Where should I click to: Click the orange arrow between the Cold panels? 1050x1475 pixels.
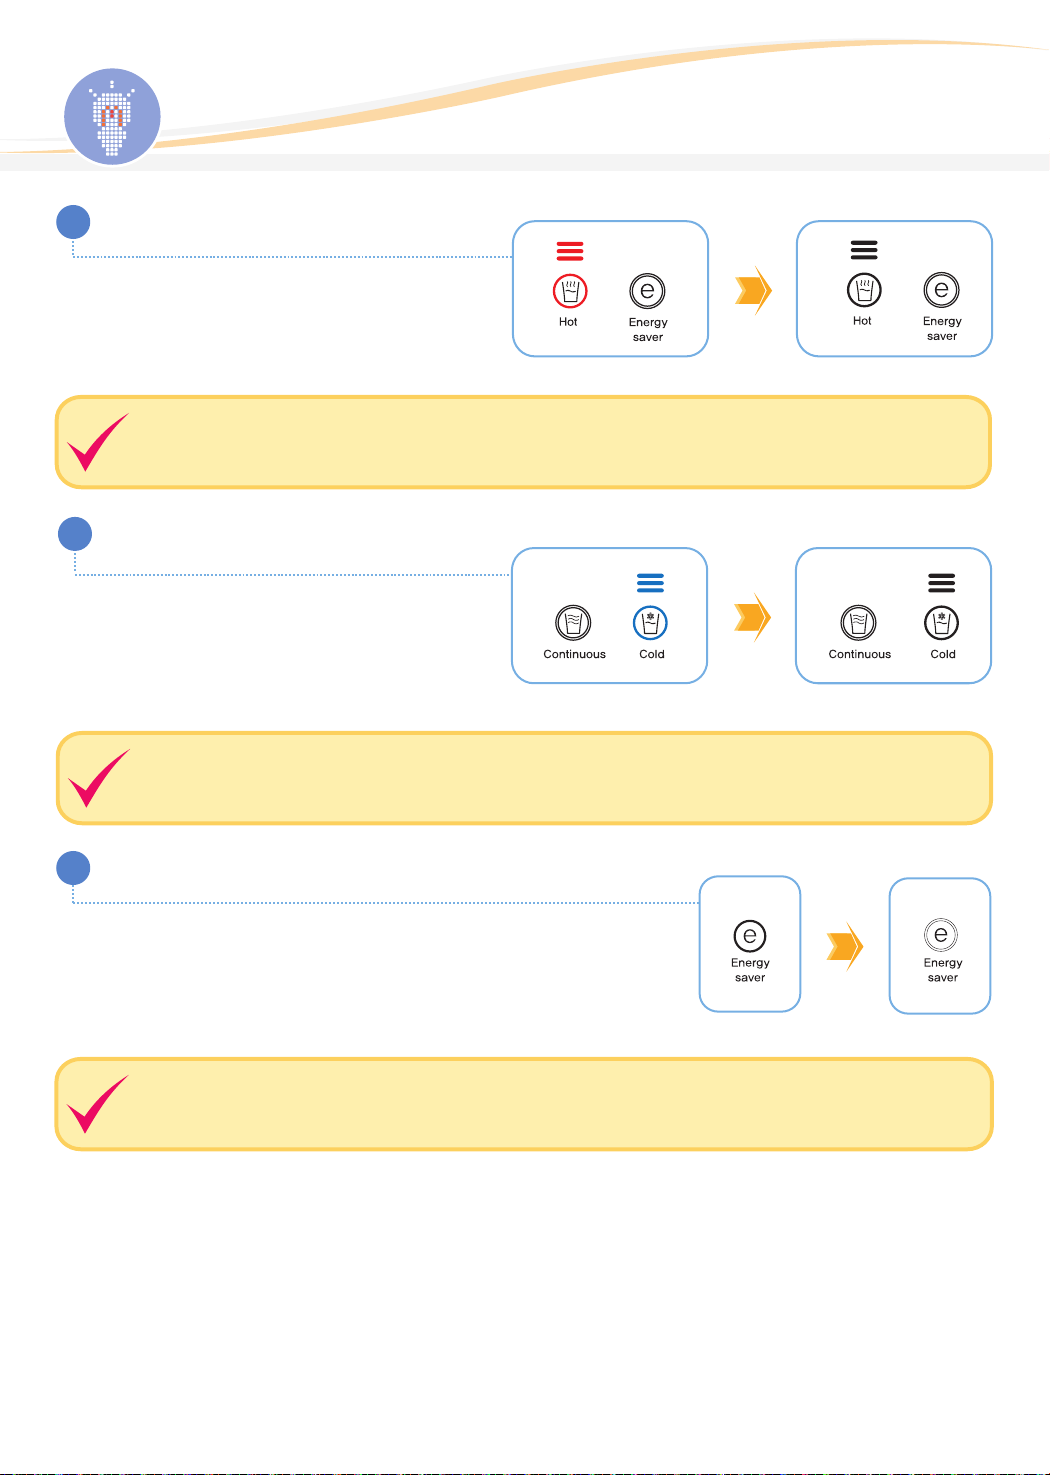pos(753,617)
